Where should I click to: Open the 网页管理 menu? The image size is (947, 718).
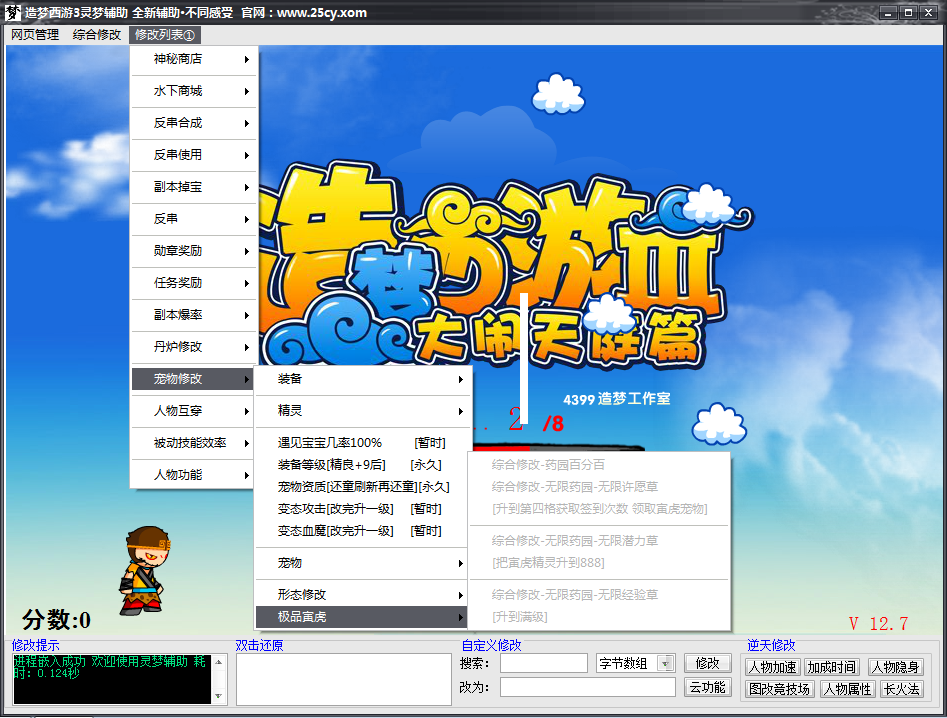coord(35,35)
